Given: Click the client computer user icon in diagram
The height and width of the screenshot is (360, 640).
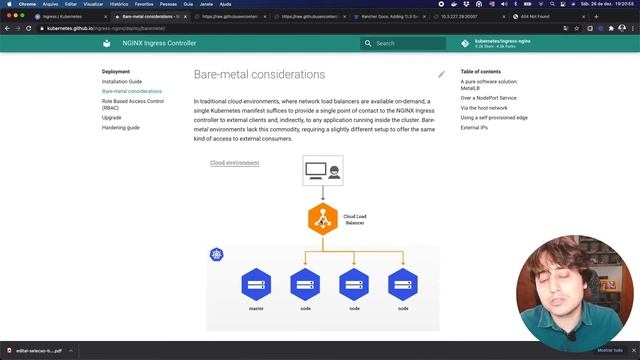Looking at the screenshot, I should [323, 171].
